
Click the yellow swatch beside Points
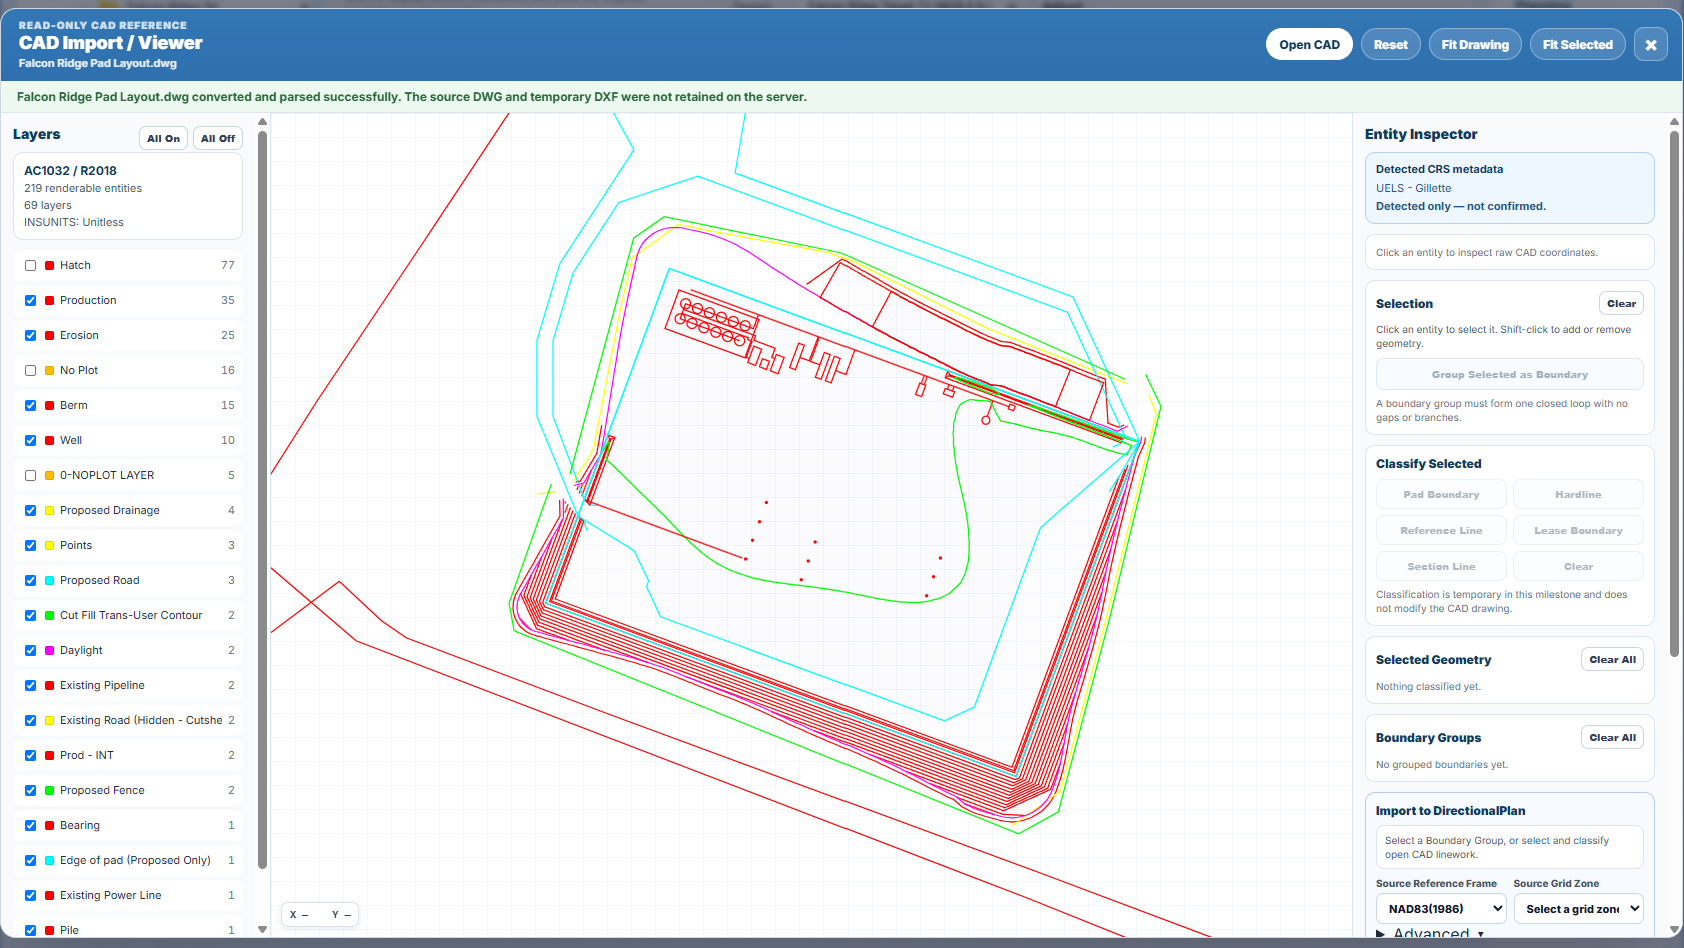pyautogui.click(x=49, y=545)
